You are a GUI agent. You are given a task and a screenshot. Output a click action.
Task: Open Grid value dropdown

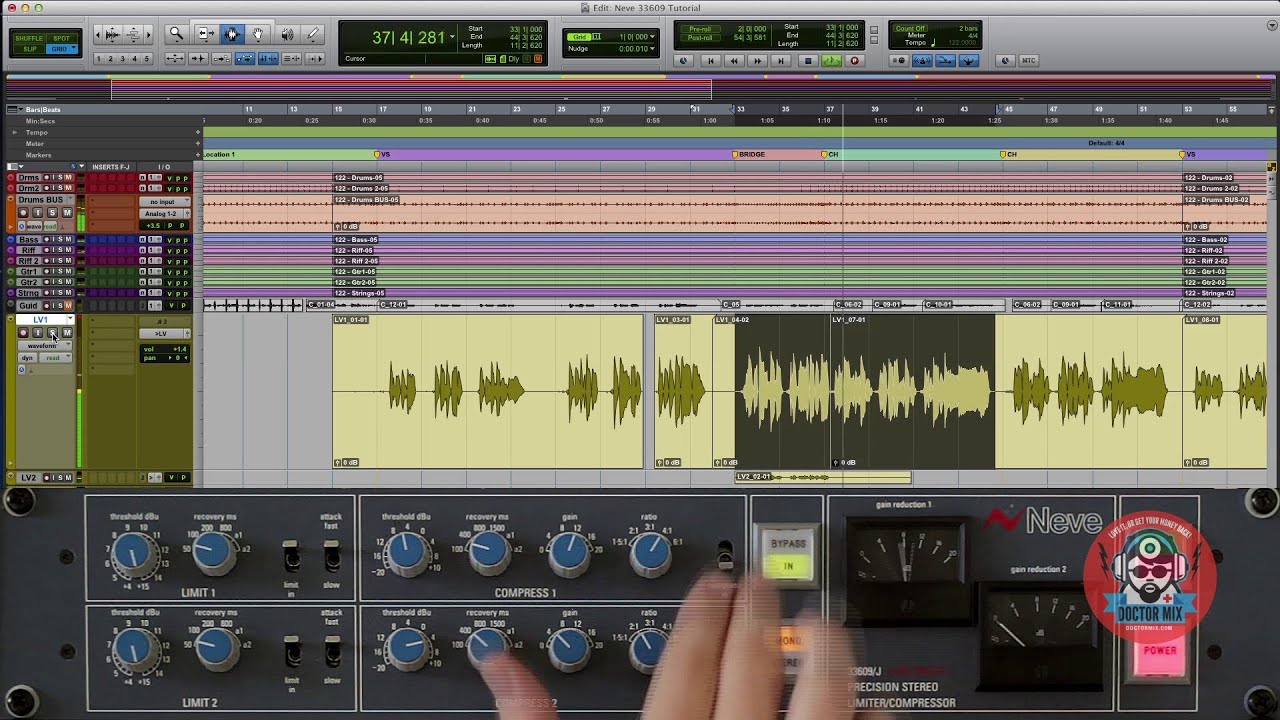point(652,37)
